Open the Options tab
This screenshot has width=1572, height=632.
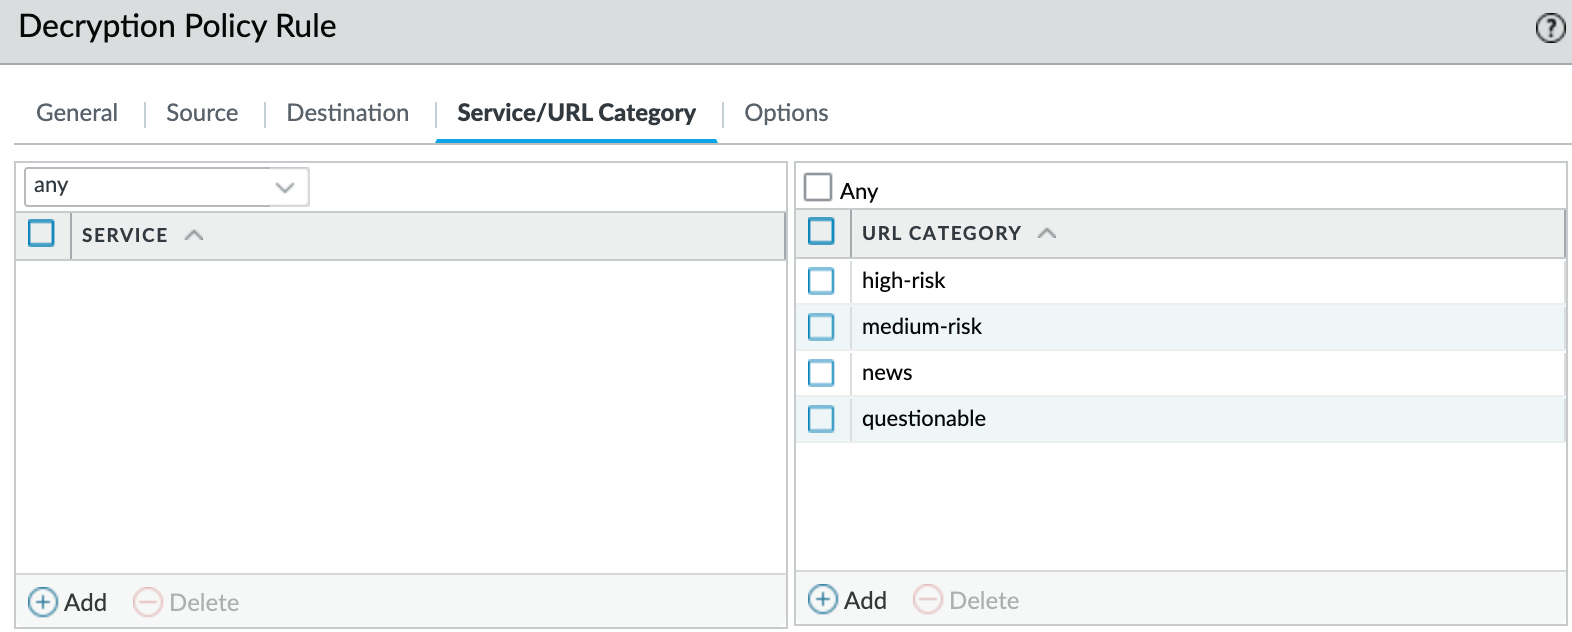pos(786,113)
